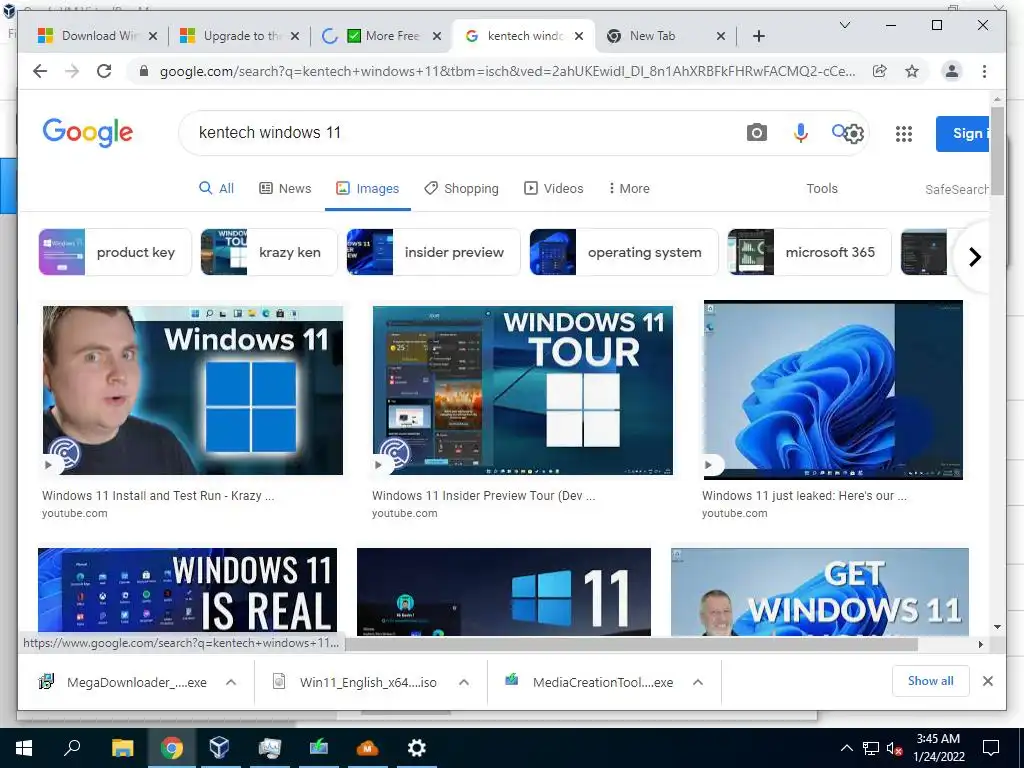Close the downloads bar
This screenshot has width=1024, height=768.
click(987, 681)
